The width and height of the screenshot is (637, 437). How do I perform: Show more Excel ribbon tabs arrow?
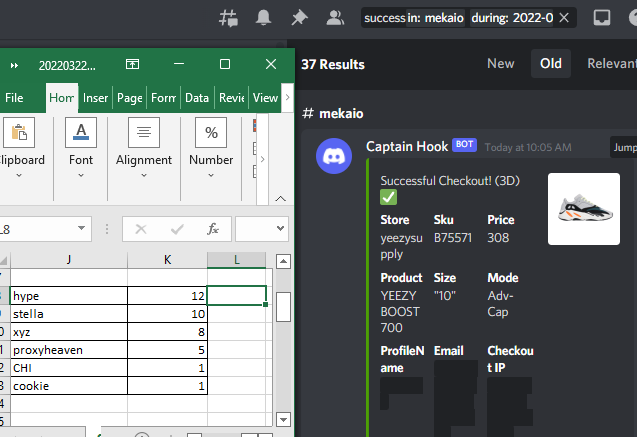pos(287,97)
